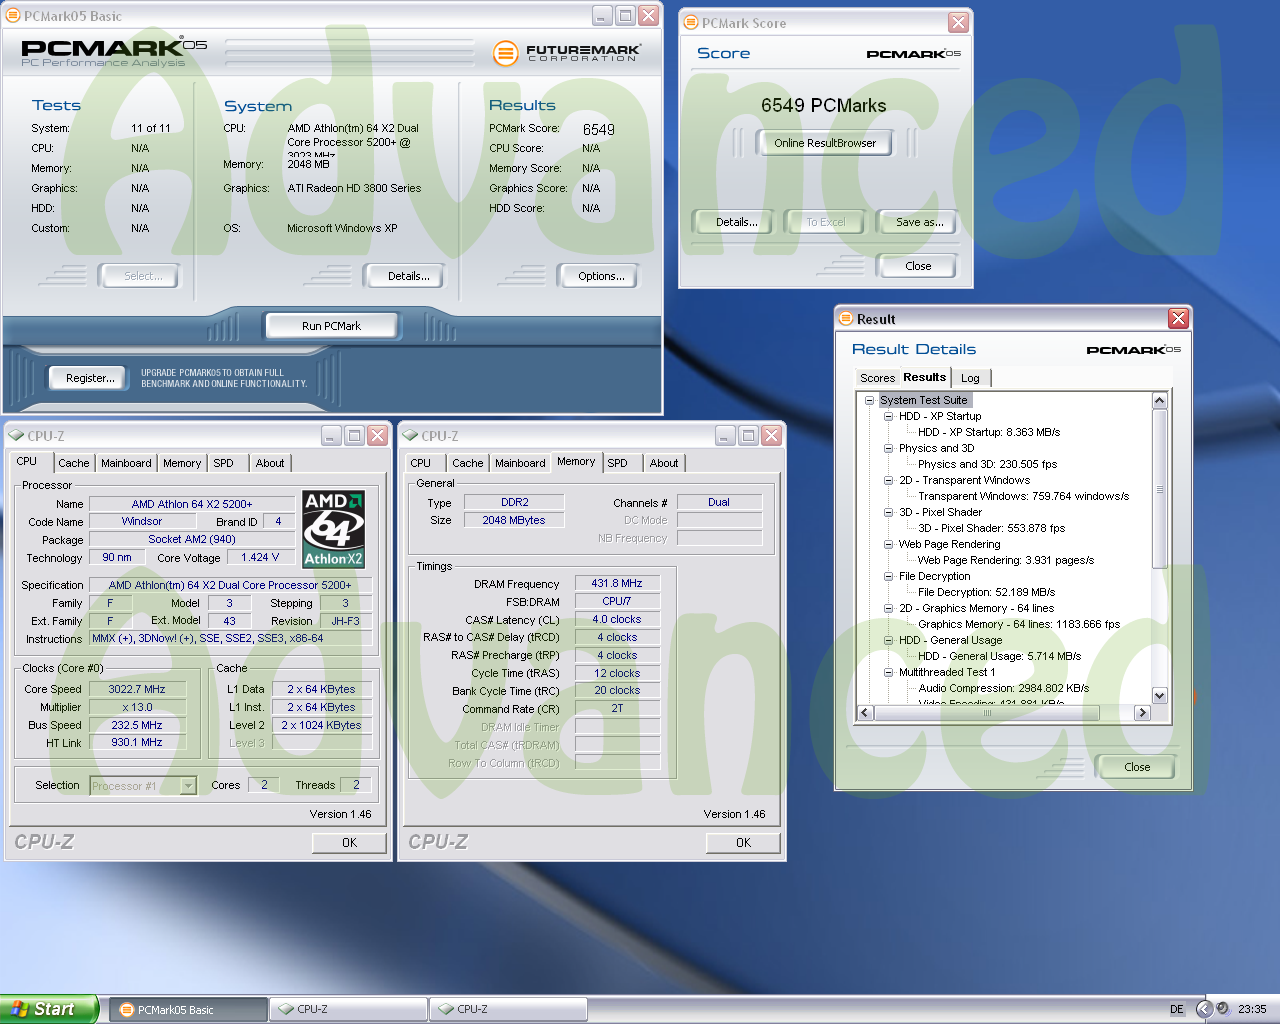Close the Result details window with X
1280x1024 pixels.
[x=1178, y=319]
